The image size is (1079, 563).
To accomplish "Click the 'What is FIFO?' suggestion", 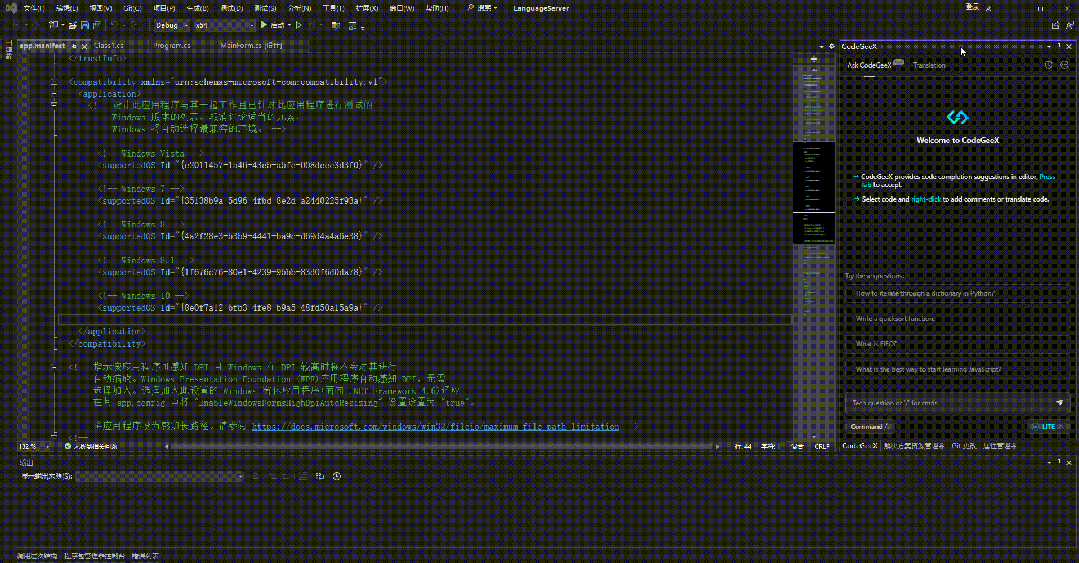I will [x=957, y=344].
